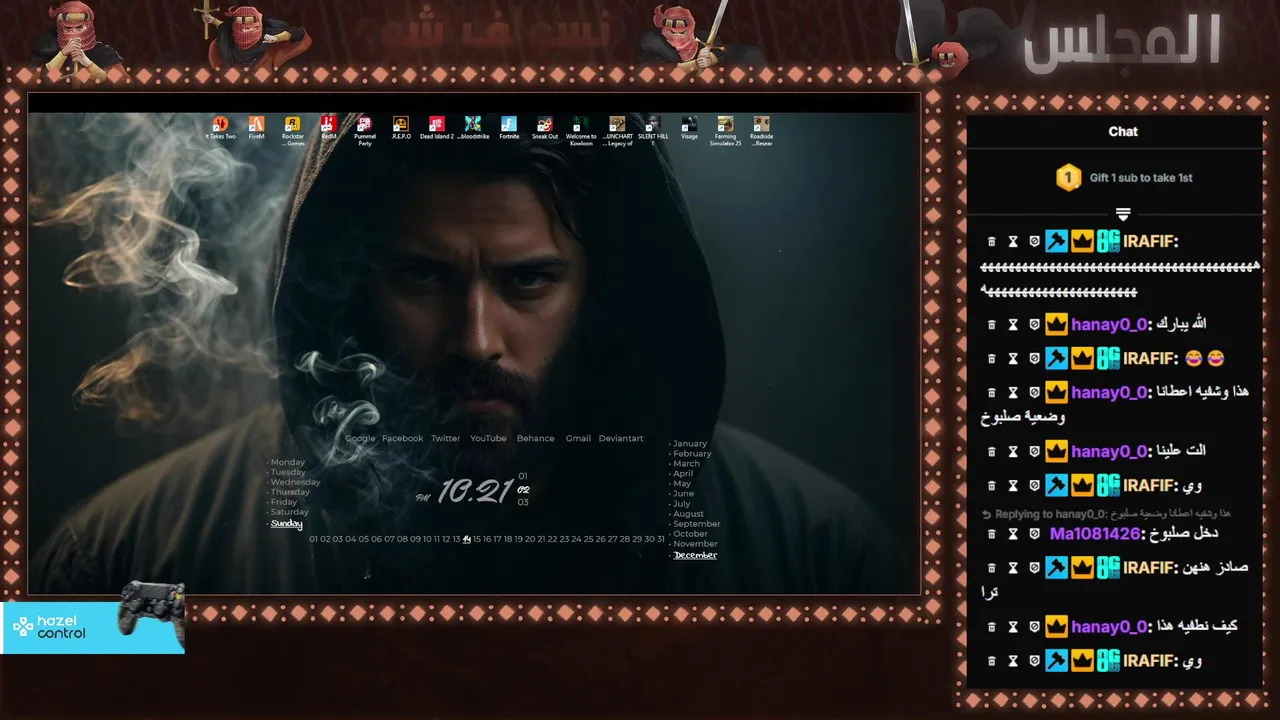
Task: Click the hourglass icon beside Ma1081426
Action: point(1012,534)
